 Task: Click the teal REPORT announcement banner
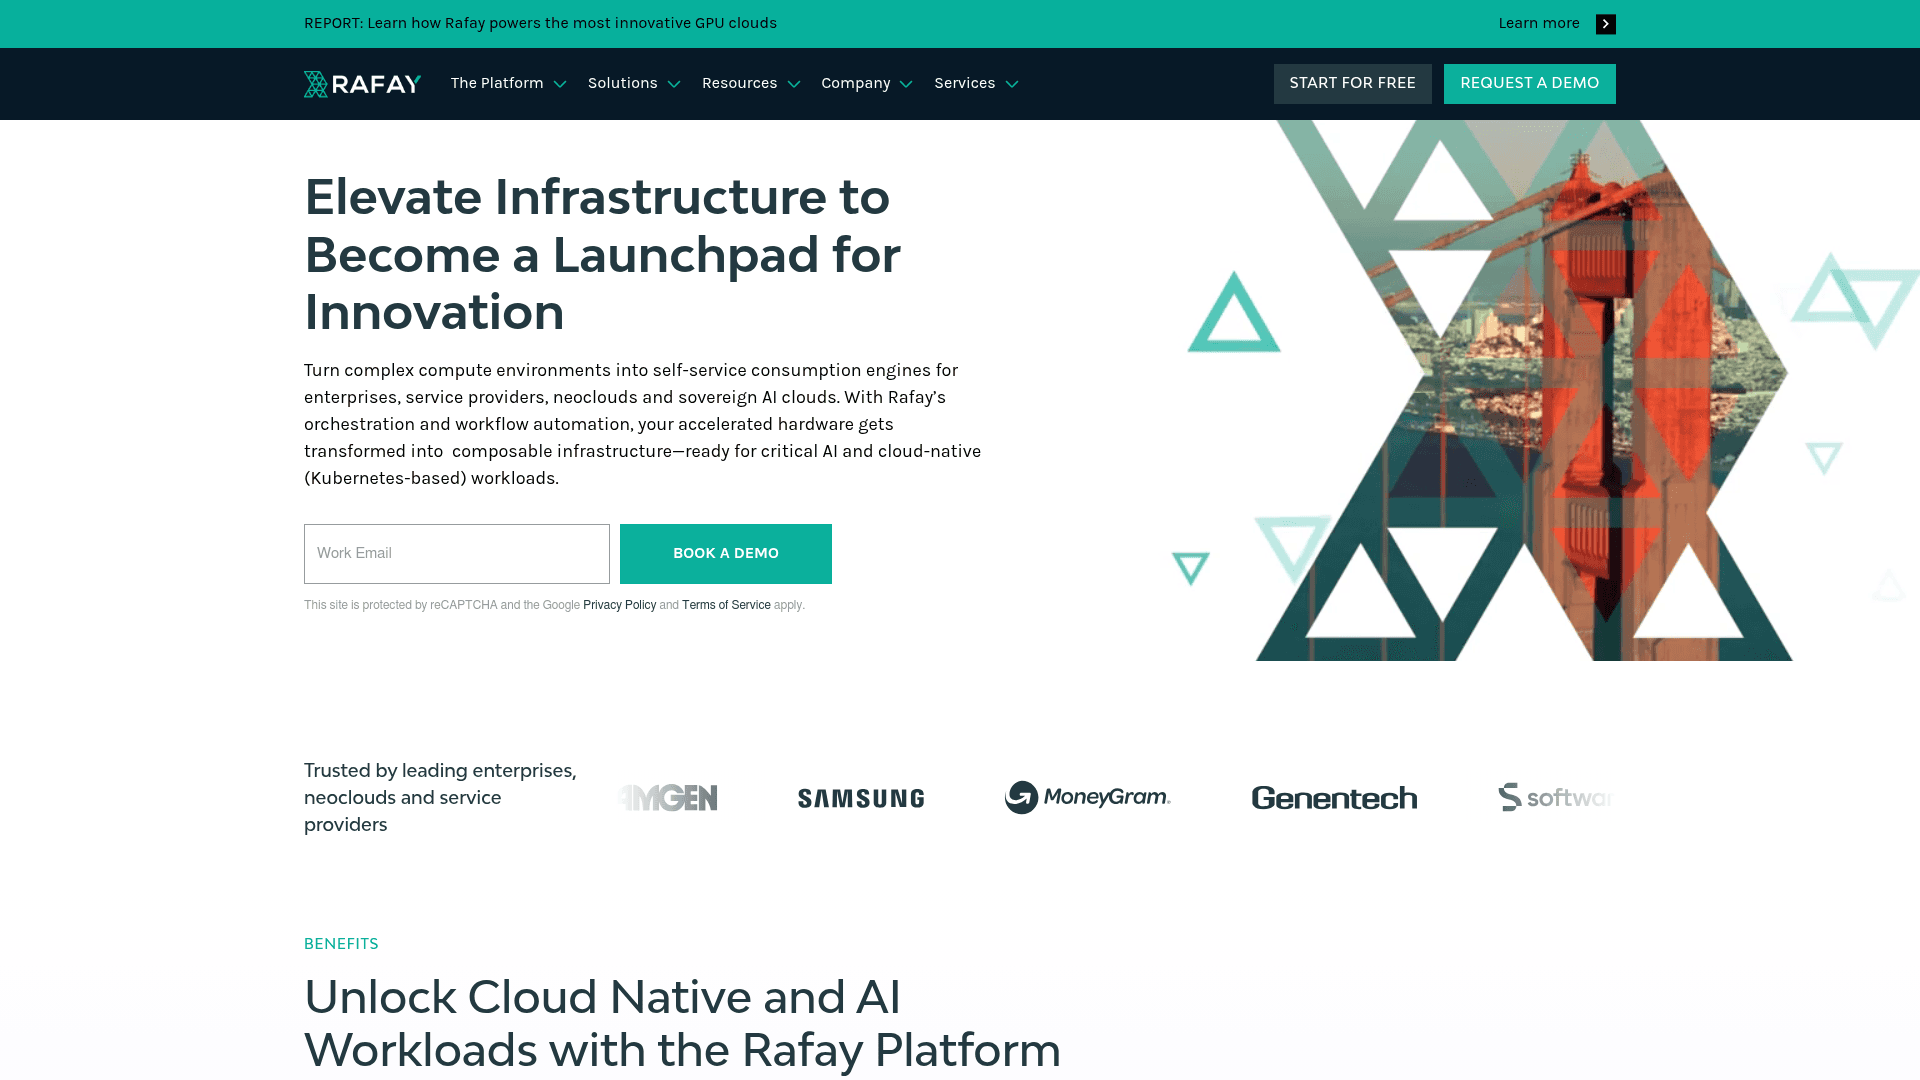click(x=540, y=23)
